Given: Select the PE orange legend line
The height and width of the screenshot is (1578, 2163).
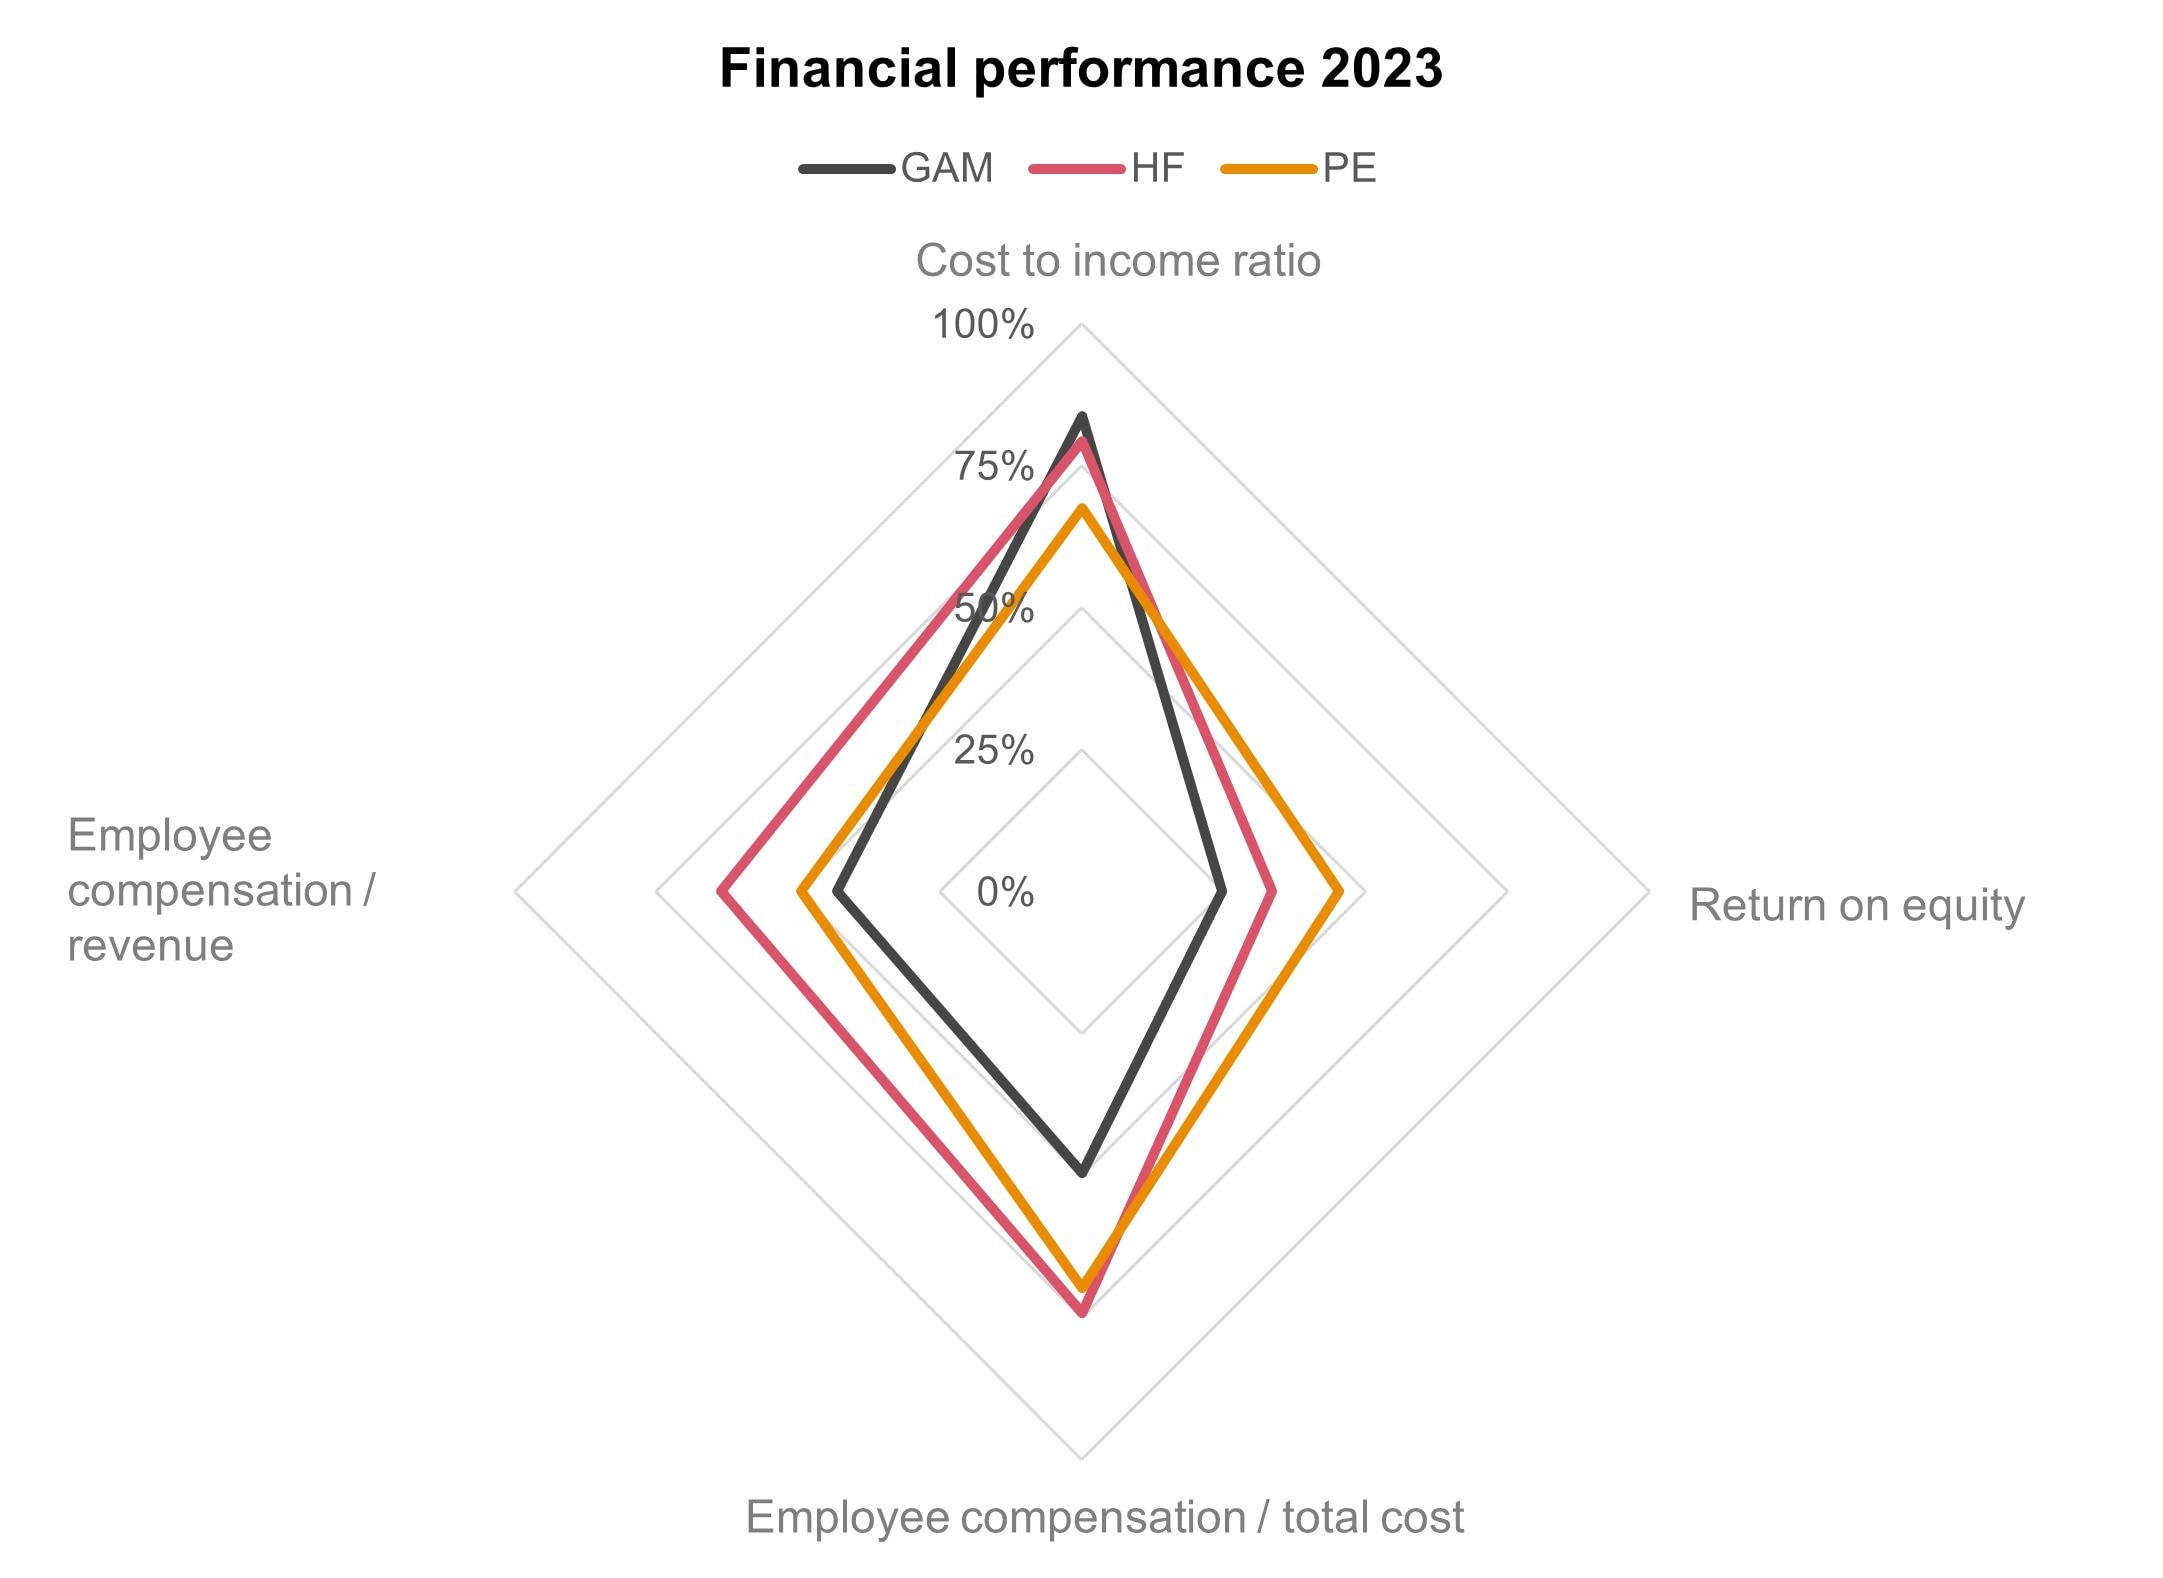Looking at the screenshot, I should pos(1268,169).
